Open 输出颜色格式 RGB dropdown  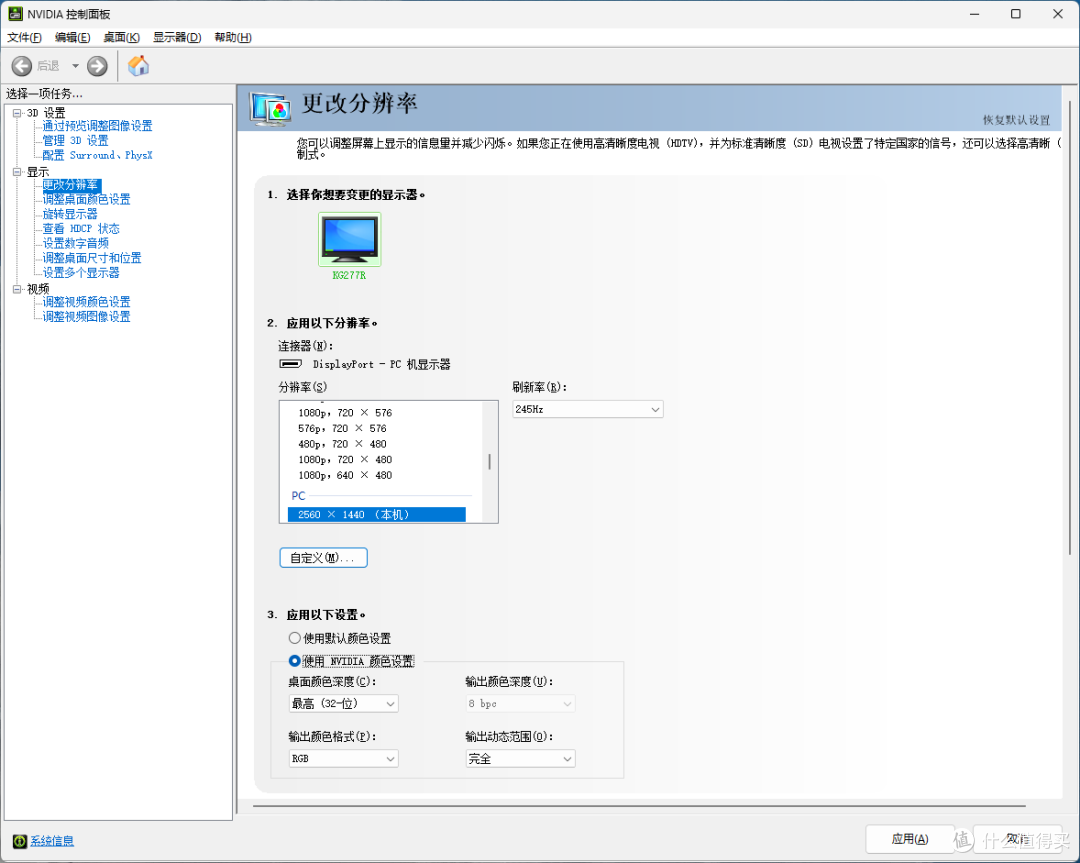(x=343, y=759)
